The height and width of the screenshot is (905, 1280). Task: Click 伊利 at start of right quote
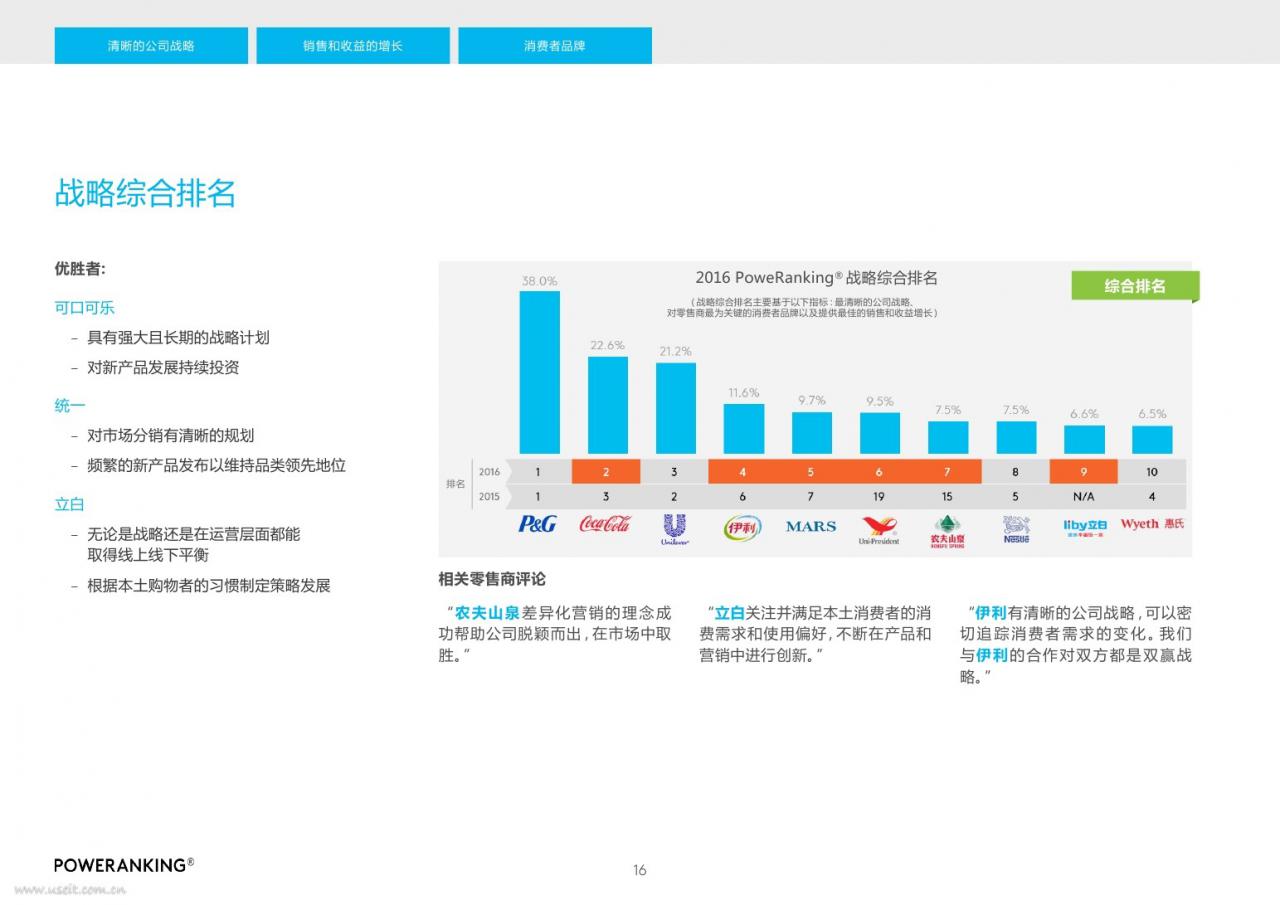pos(991,612)
